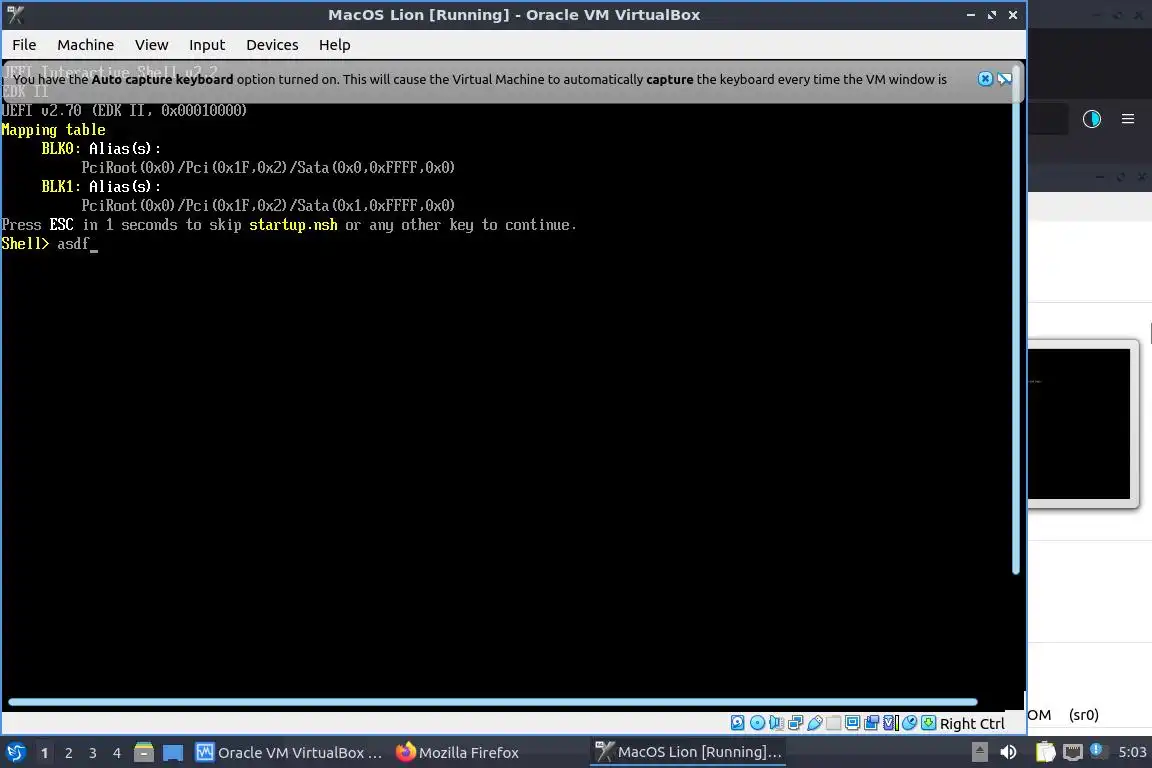Click the eject removable media tray icon
Image resolution: width=1152 pixels, height=768 pixels.
click(979, 752)
